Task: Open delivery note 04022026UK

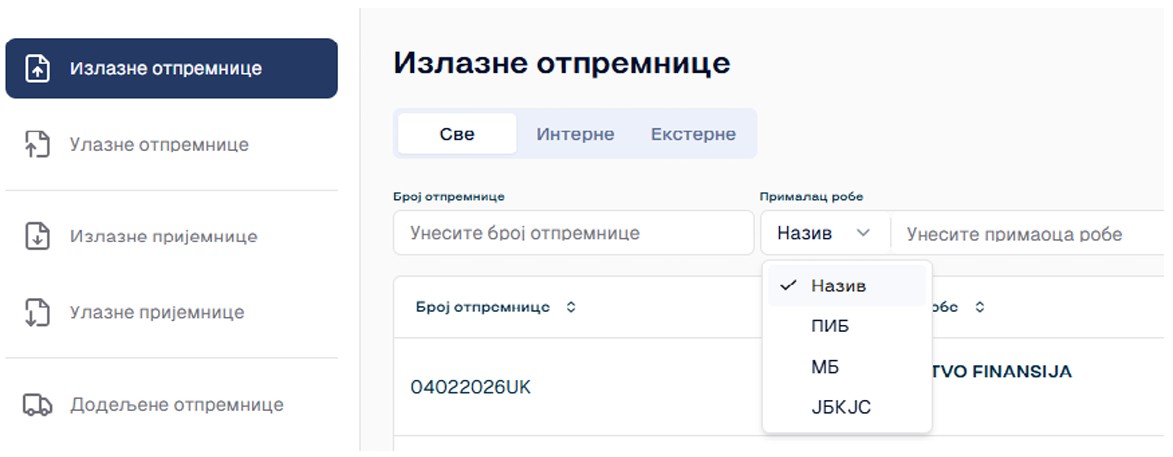Action: tap(470, 387)
